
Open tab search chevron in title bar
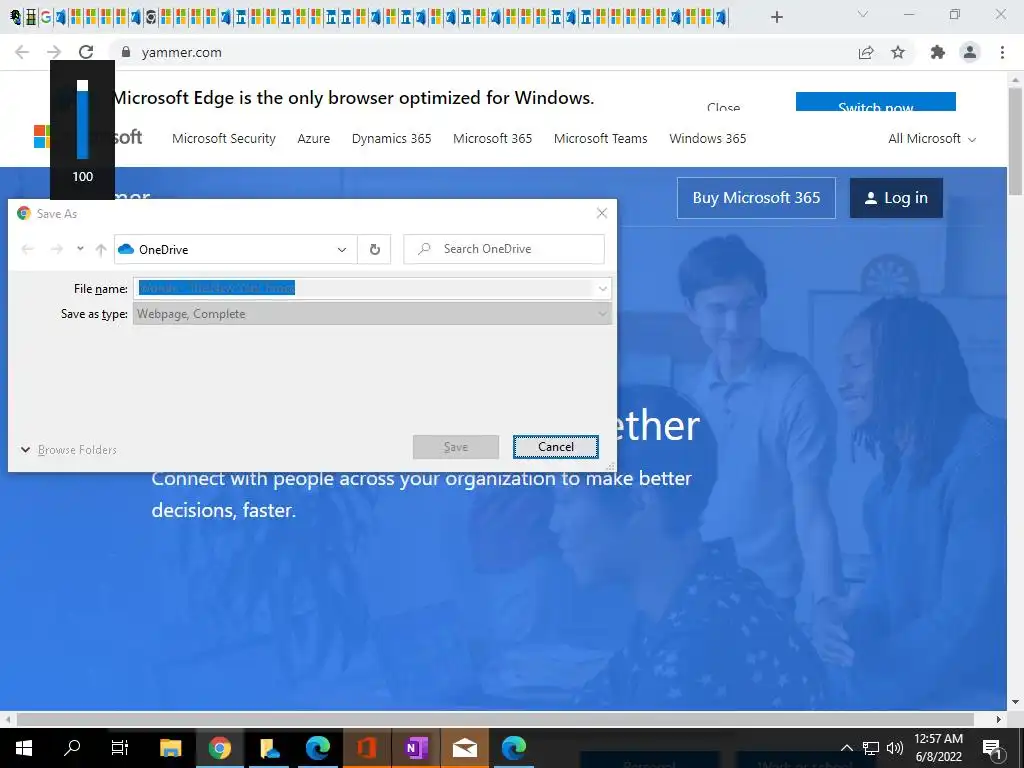[863, 14]
